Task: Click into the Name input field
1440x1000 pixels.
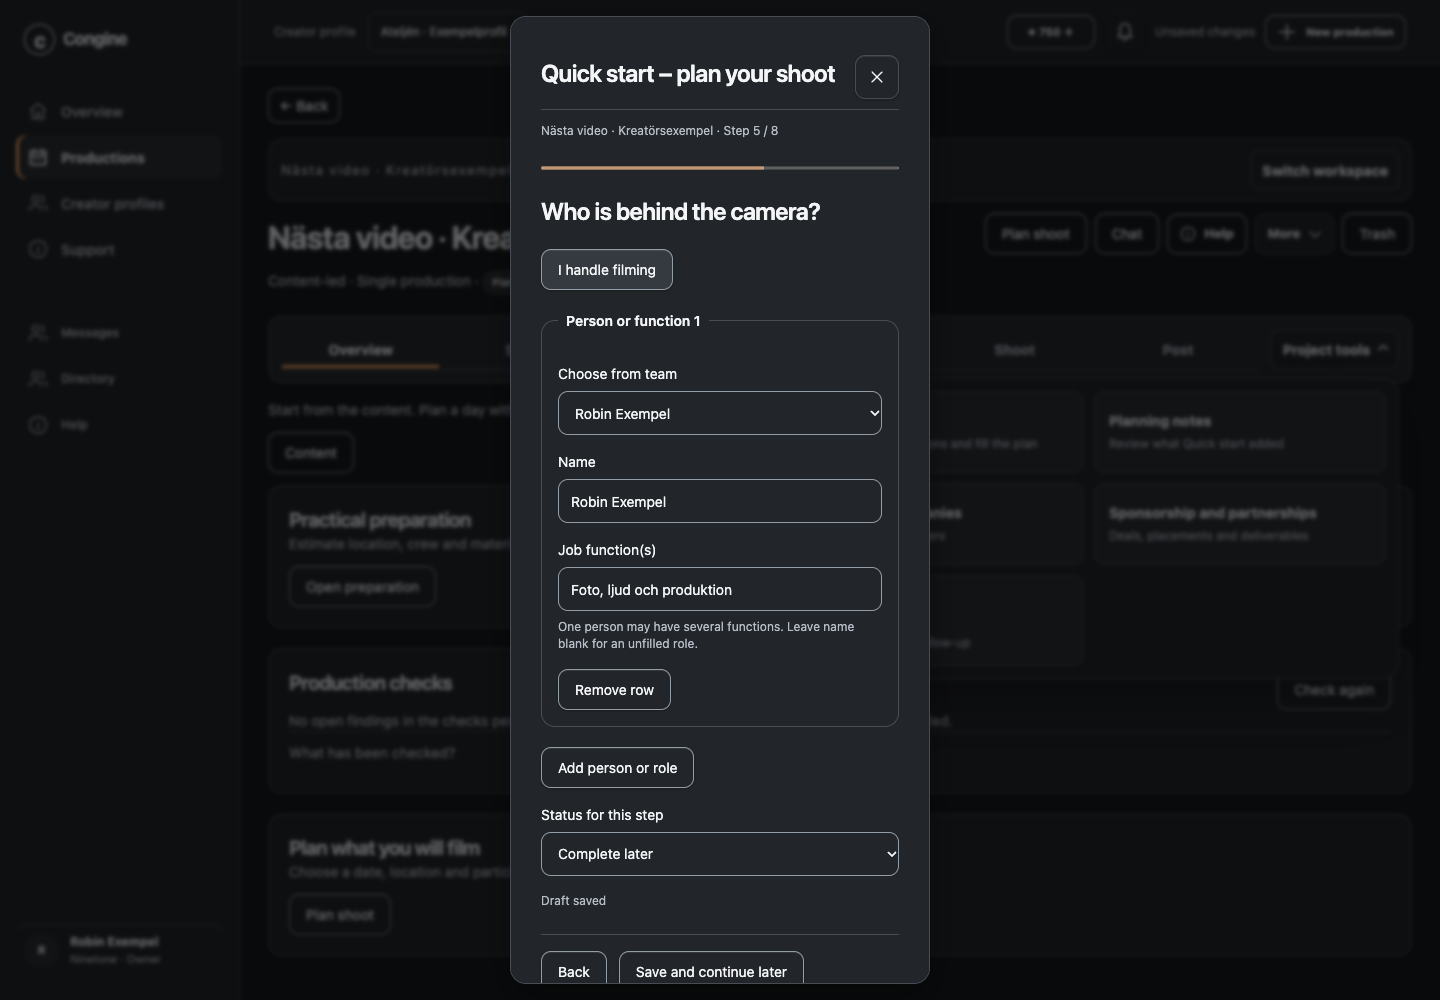Action: [x=720, y=501]
